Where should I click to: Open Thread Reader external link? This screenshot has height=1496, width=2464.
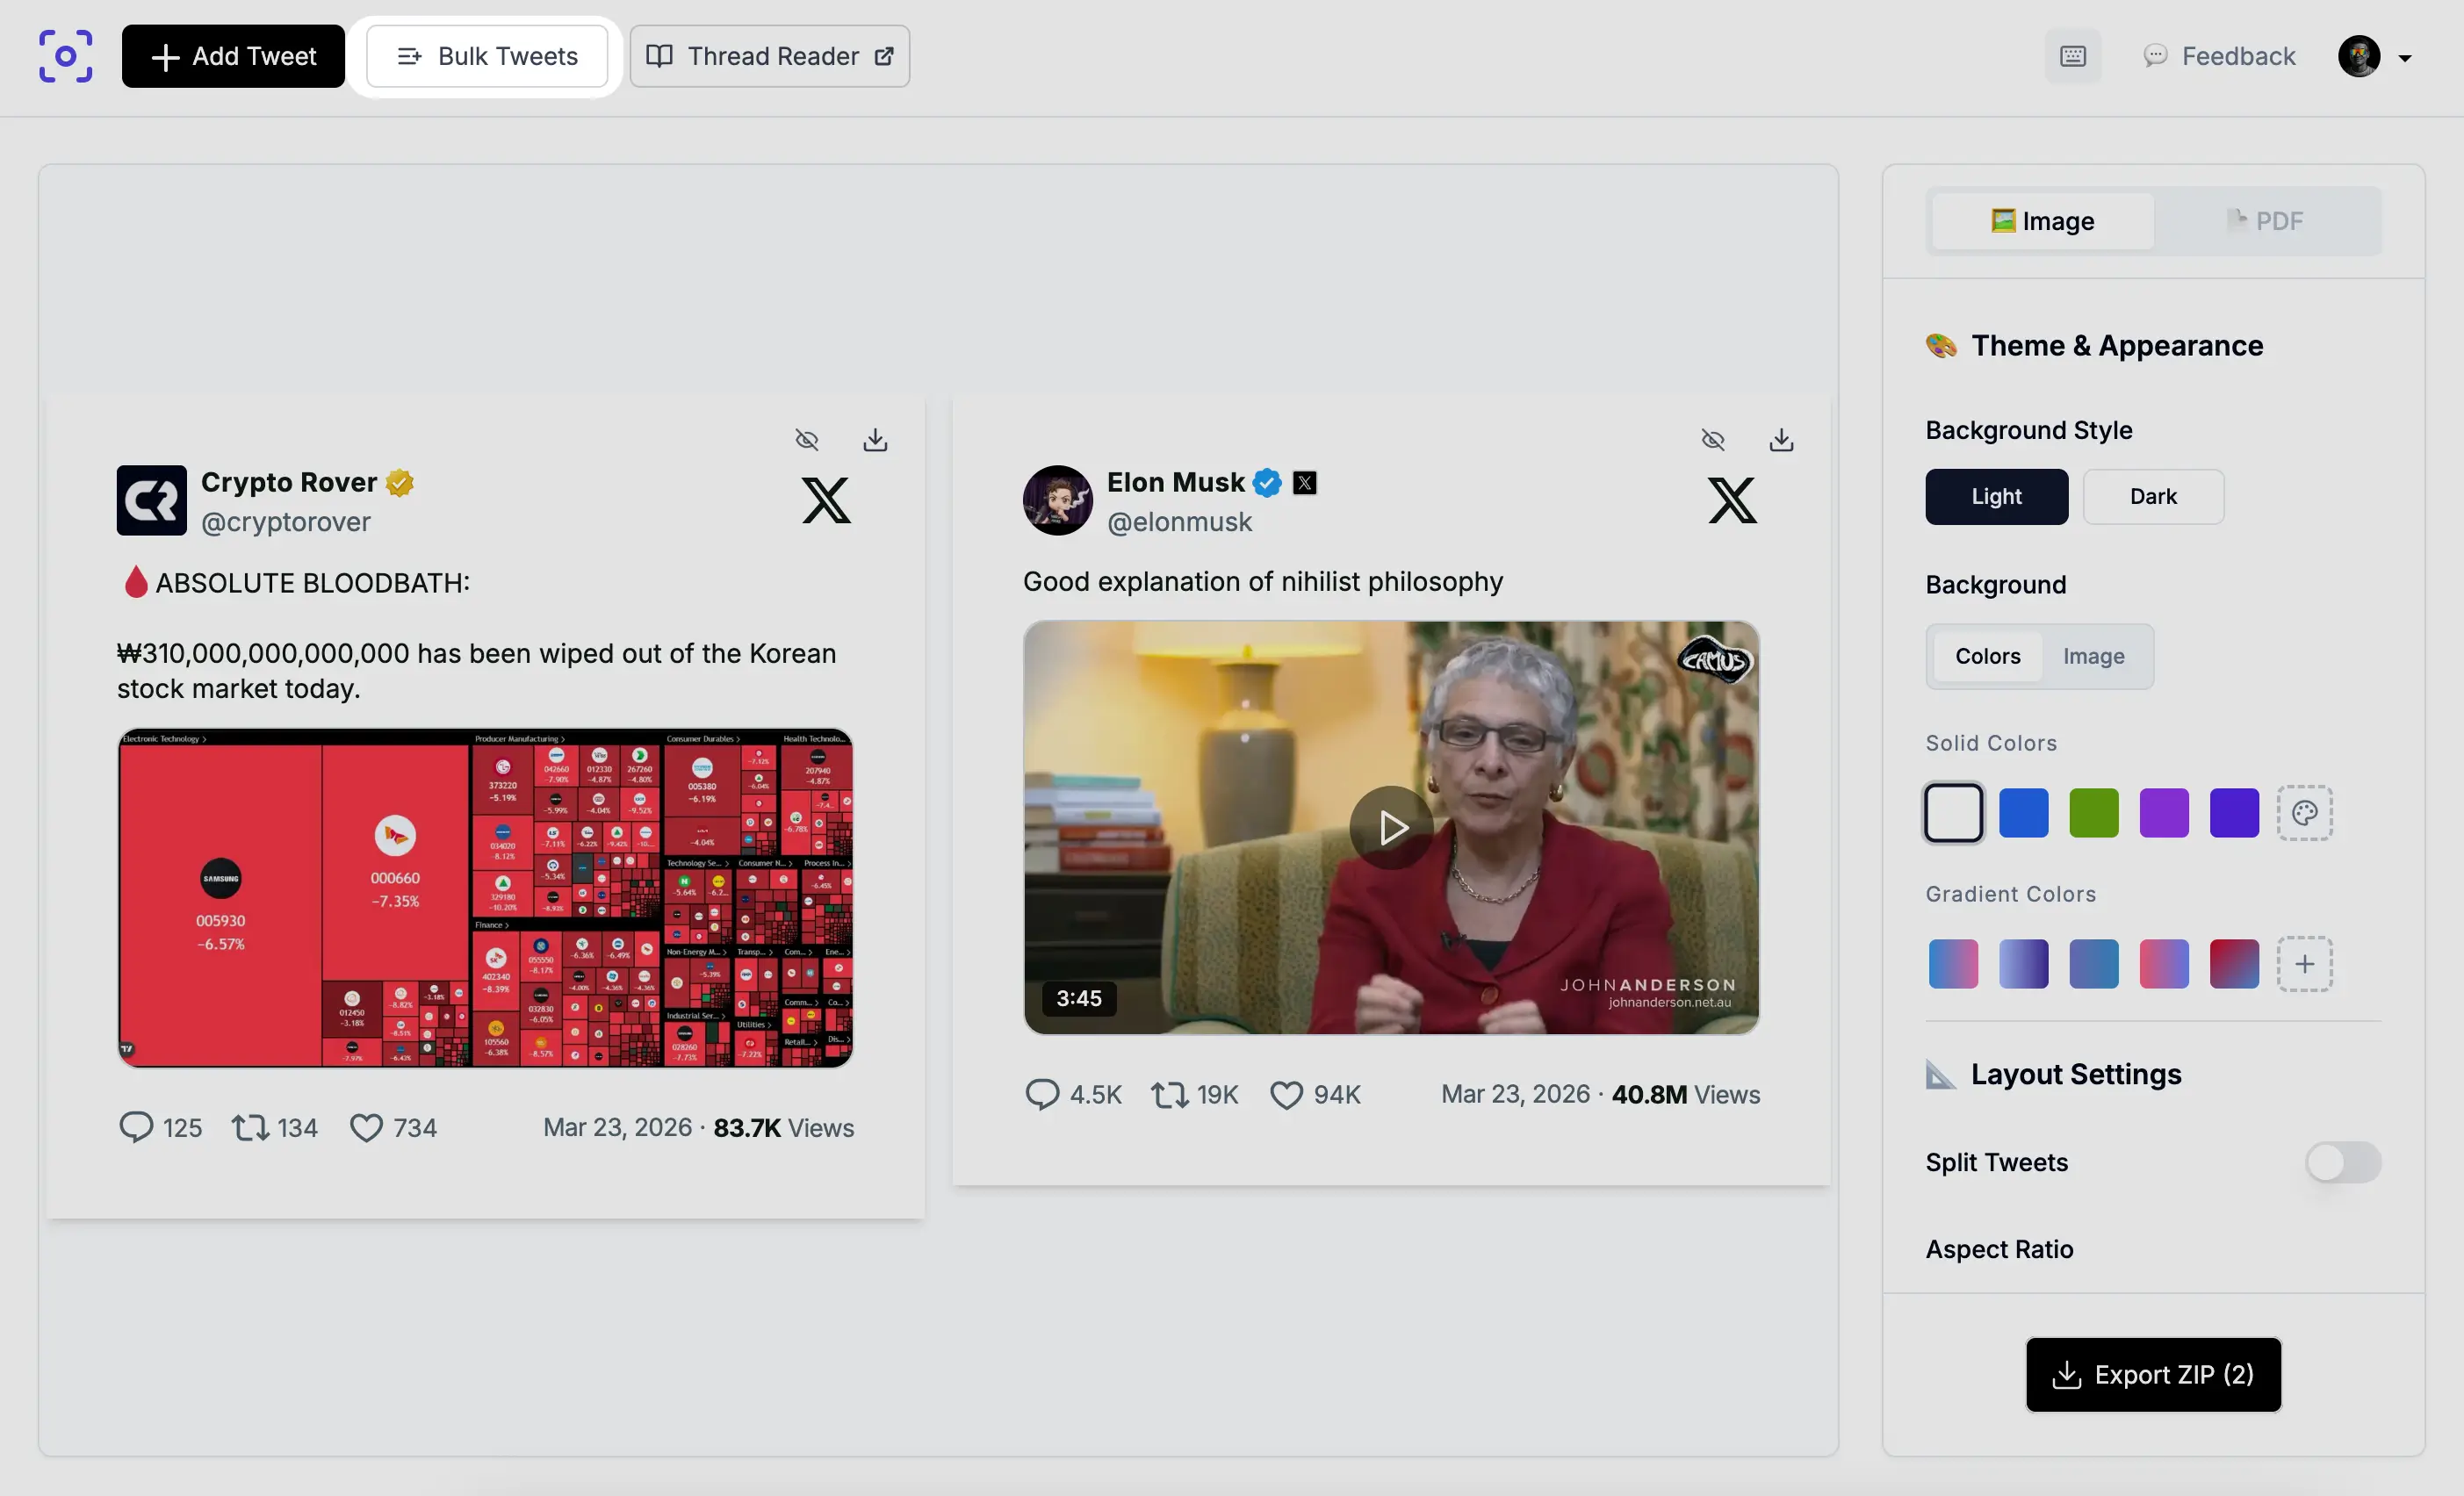[x=769, y=56]
